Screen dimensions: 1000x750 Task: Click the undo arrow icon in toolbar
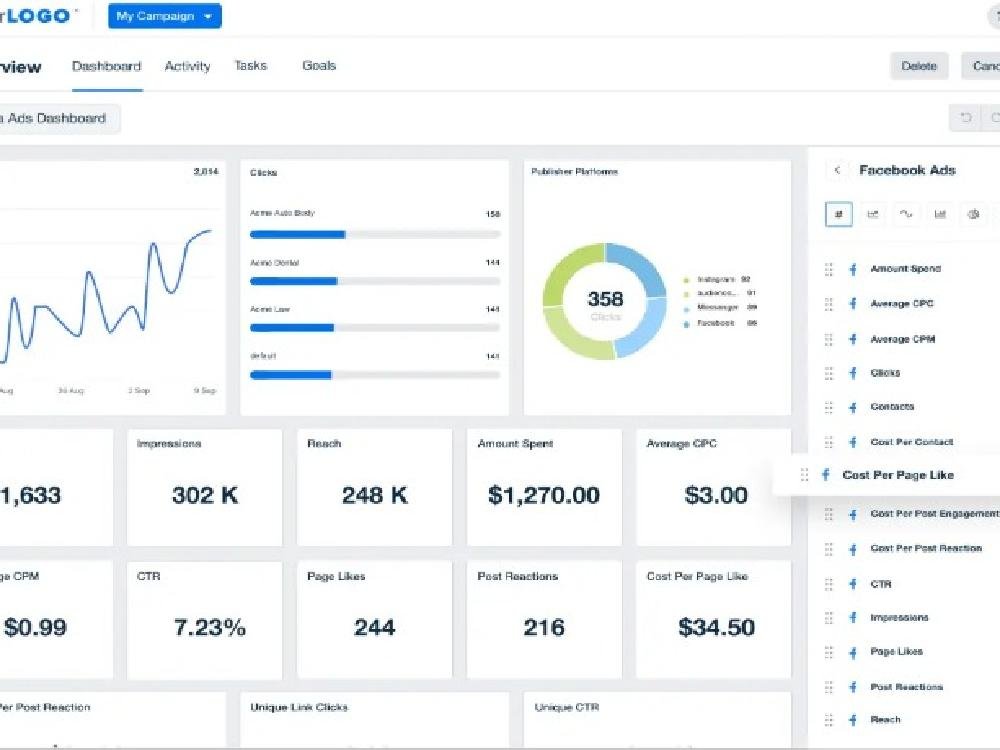[966, 118]
